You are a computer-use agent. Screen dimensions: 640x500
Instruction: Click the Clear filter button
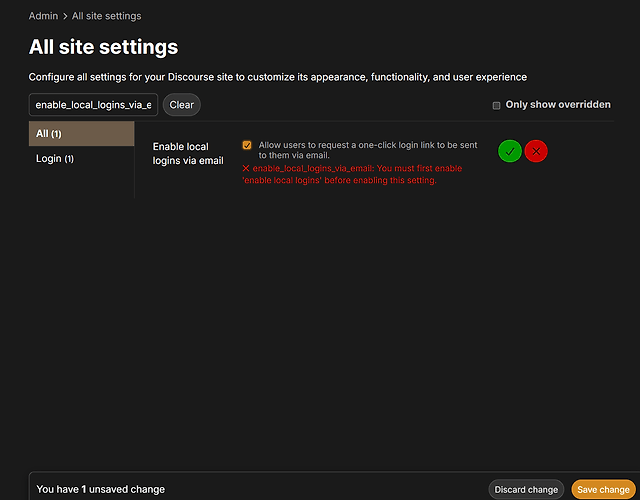[x=182, y=105]
